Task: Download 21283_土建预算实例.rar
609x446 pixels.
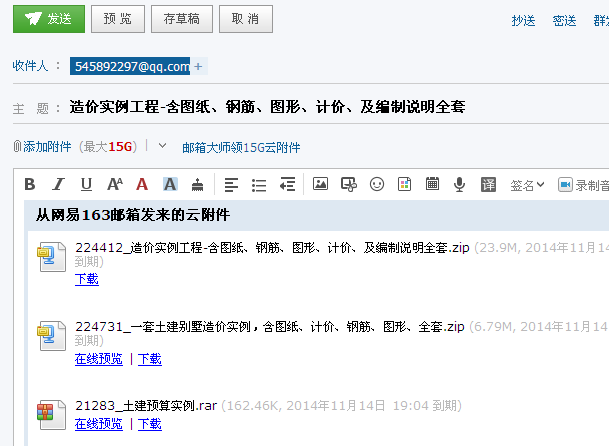Action: click(150, 423)
